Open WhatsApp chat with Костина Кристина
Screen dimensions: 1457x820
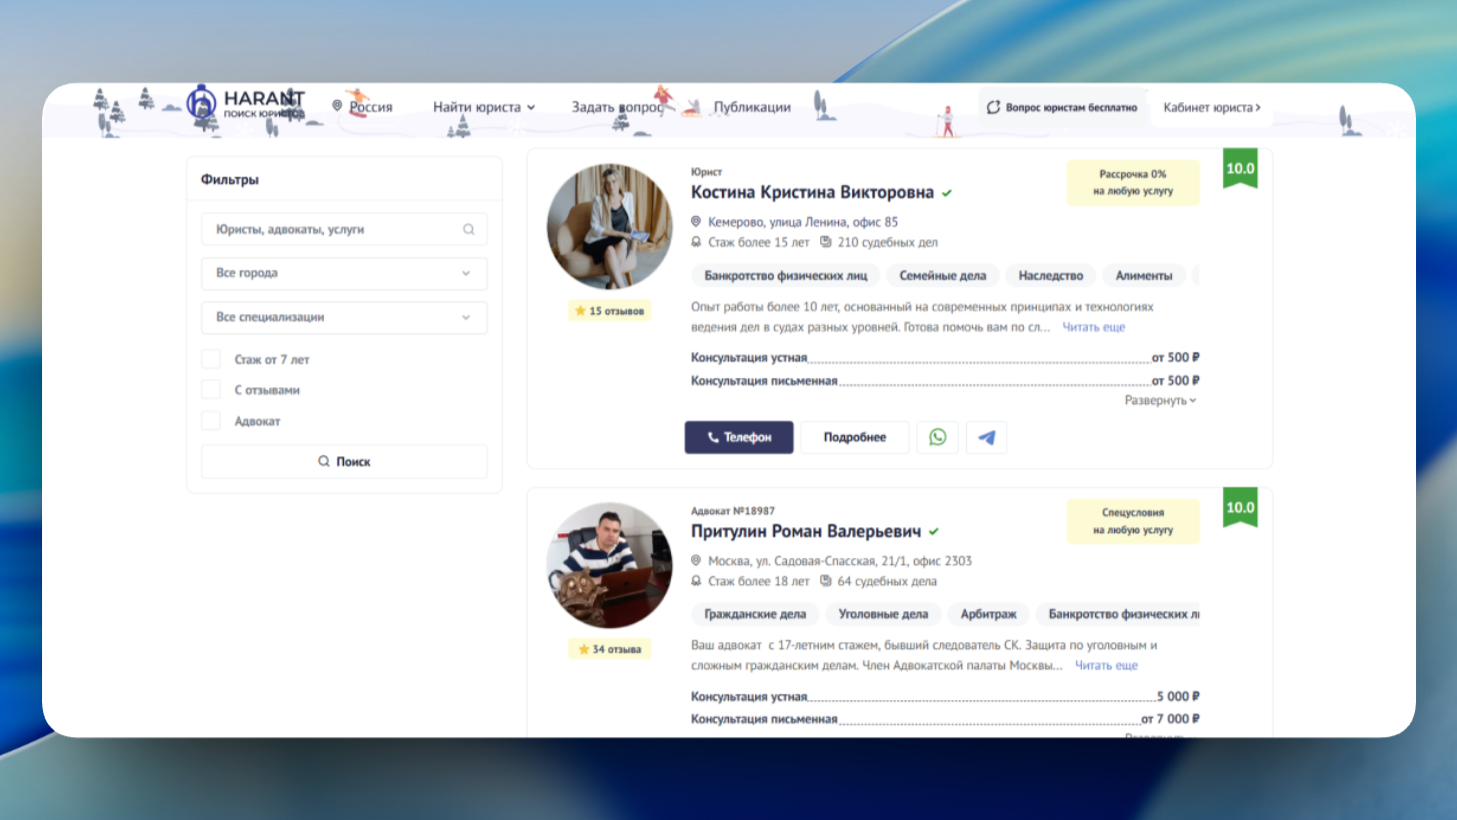click(x=937, y=437)
